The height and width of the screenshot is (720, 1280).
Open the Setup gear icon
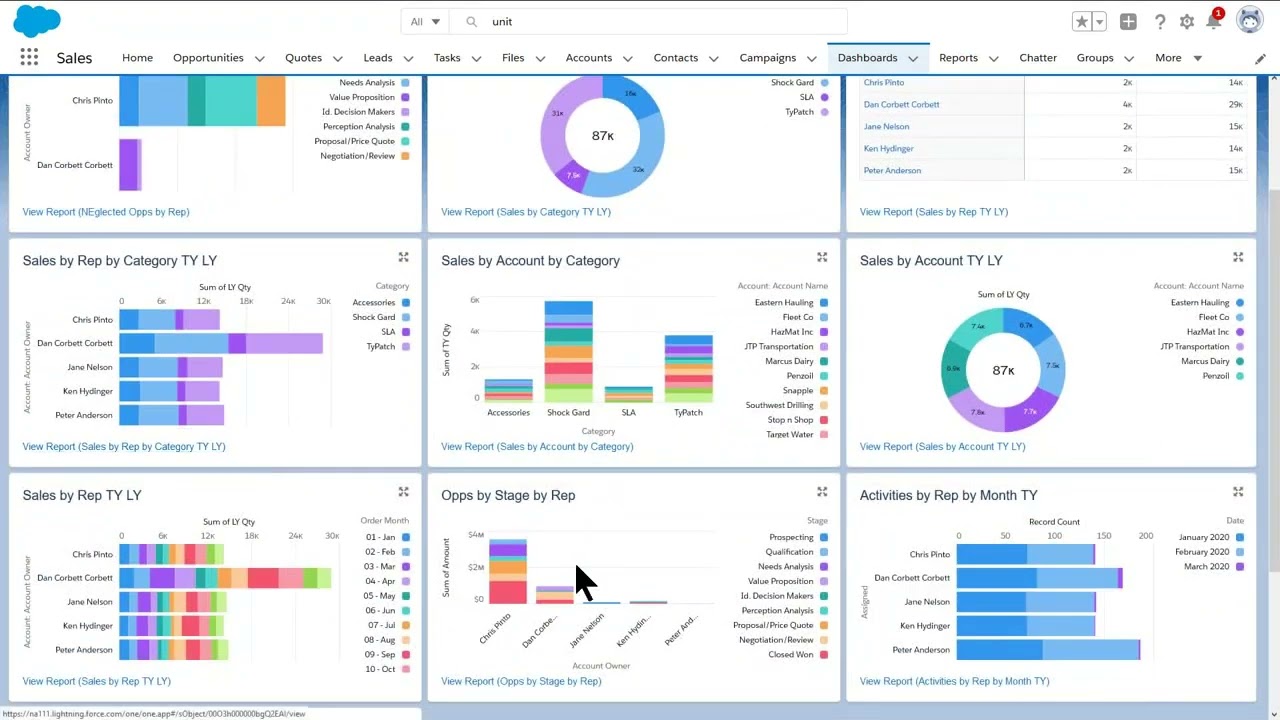tap(1187, 22)
